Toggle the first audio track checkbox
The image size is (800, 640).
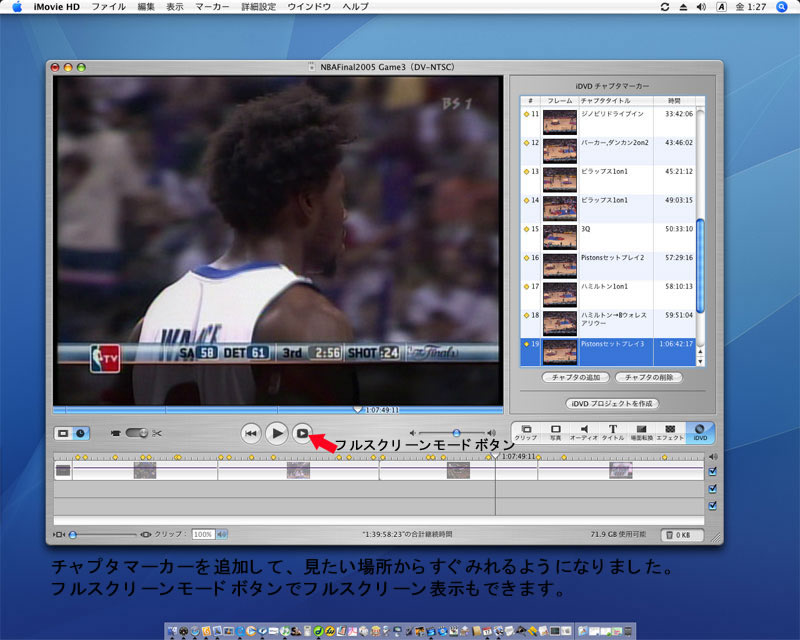pyautogui.click(x=712, y=489)
